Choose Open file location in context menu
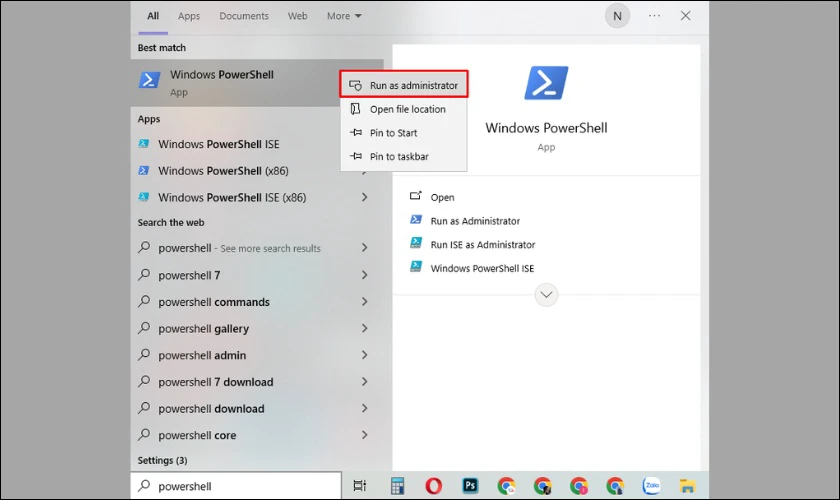Screen dimensions: 840x500 [x=403, y=109]
